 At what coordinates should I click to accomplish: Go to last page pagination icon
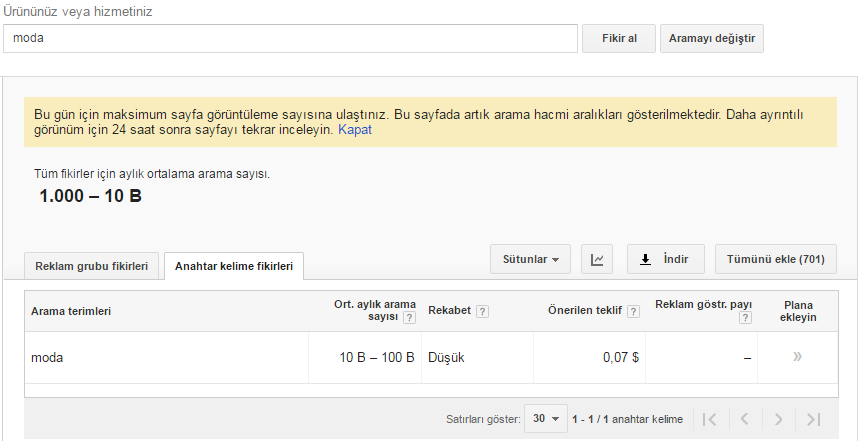point(814,419)
